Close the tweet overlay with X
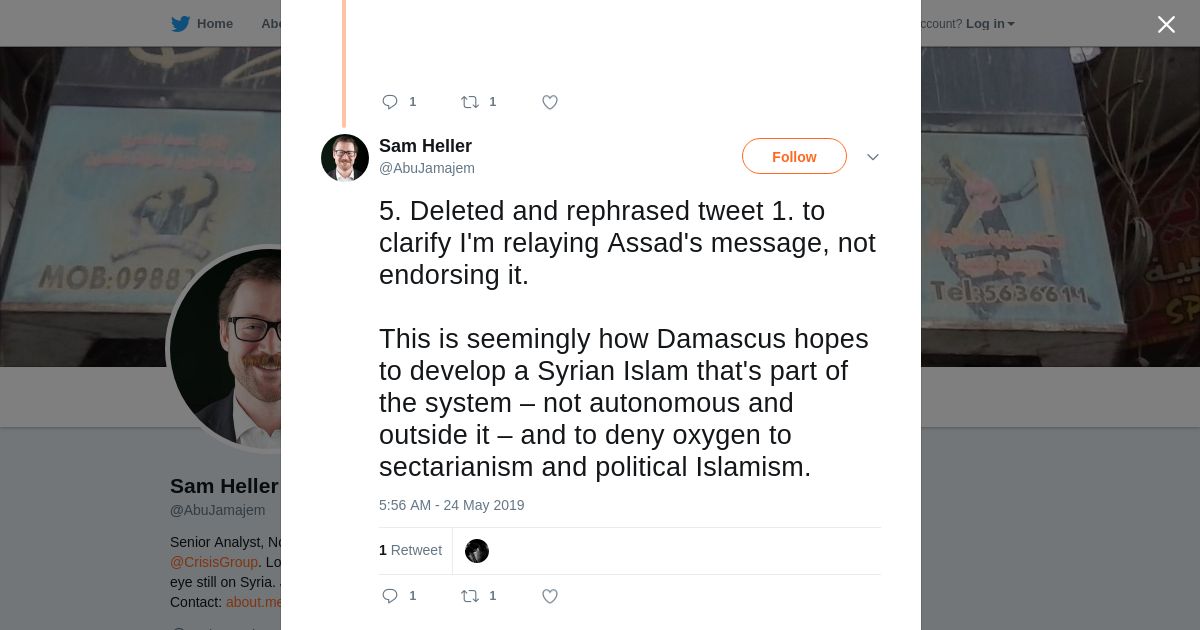This screenshot has width=1200, height=630. coord(1166,25)
